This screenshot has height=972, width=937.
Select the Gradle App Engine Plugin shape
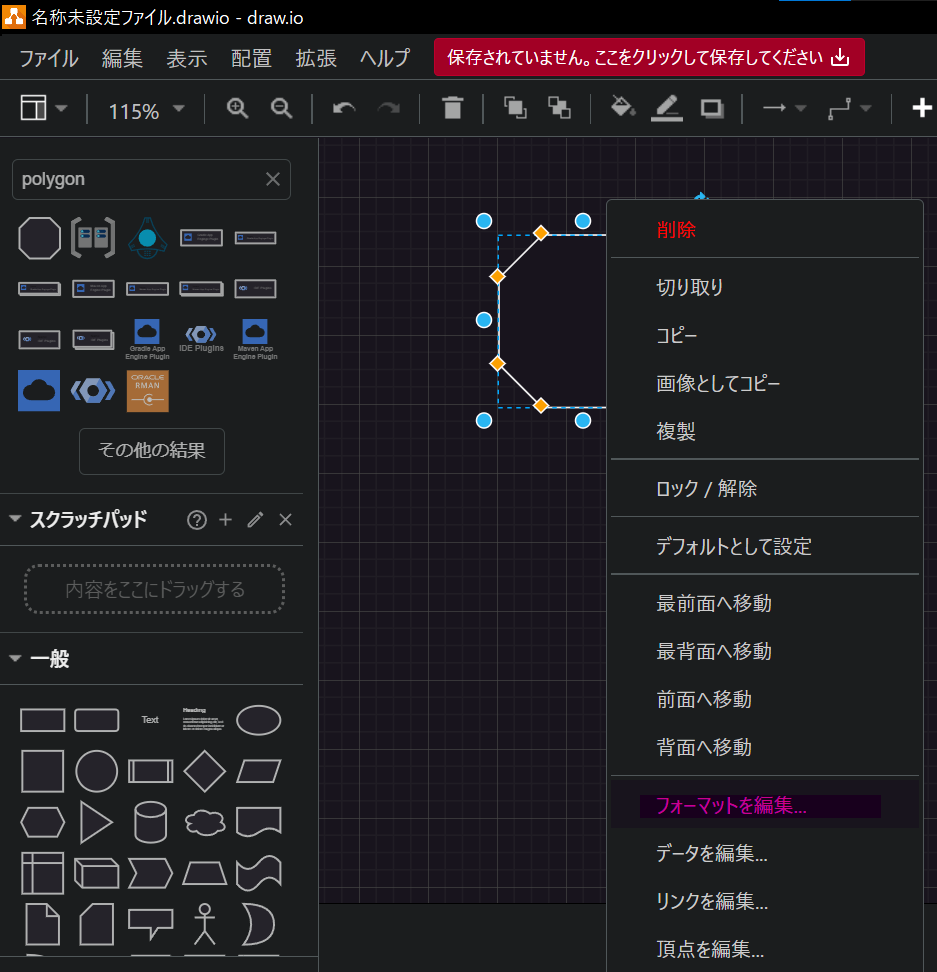[147, 339]
